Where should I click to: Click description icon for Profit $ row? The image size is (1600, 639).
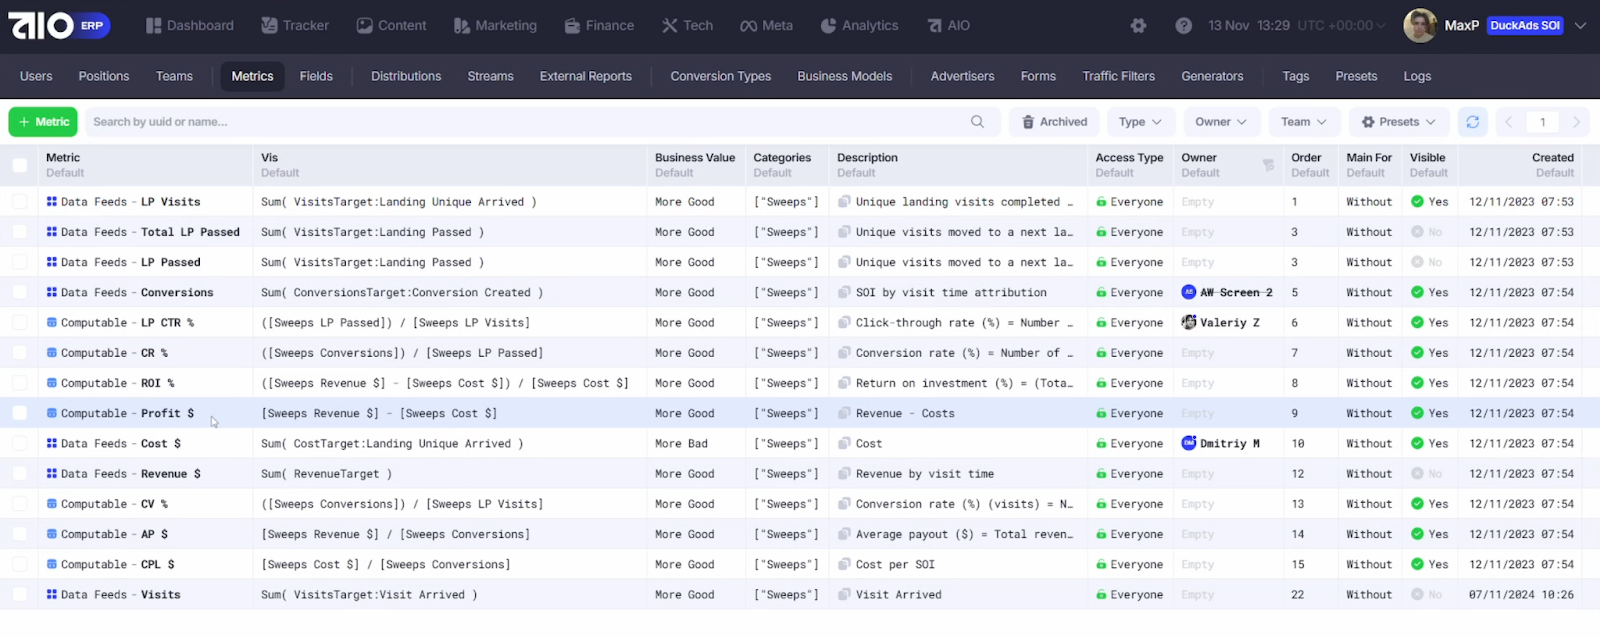click(845, 414)
